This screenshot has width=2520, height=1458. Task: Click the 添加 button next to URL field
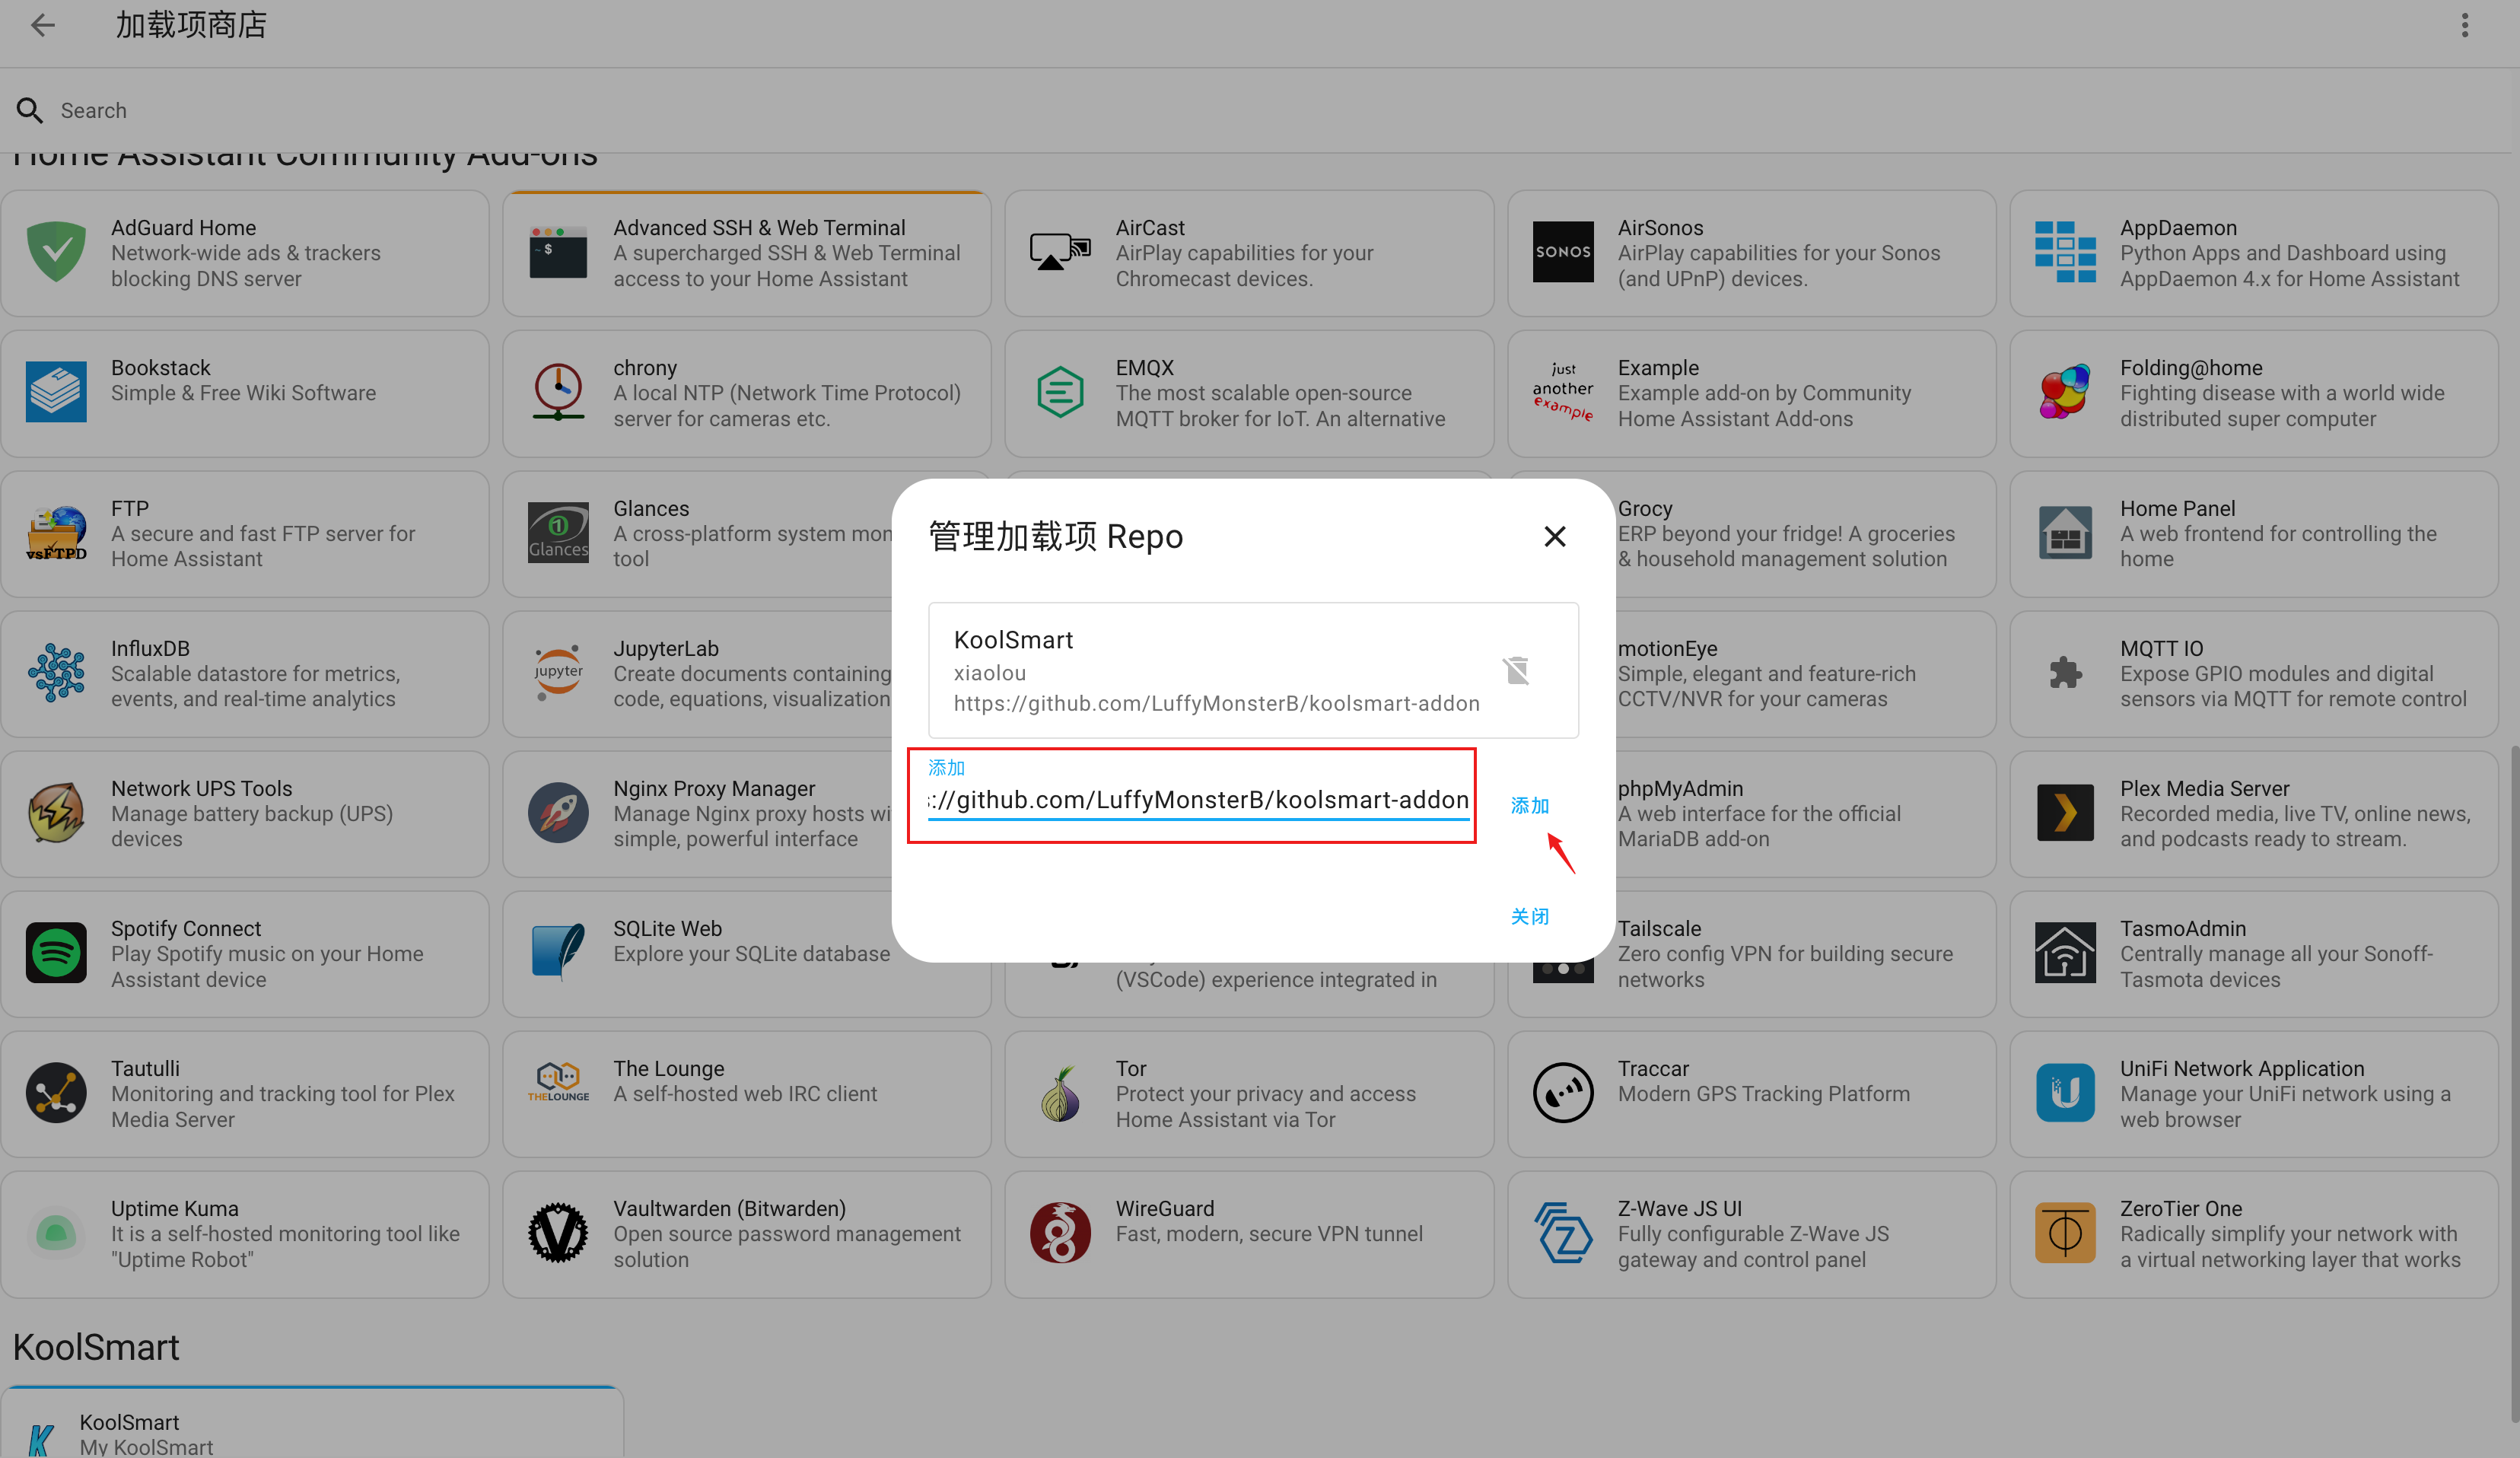pyautogui.click(x=1529, y=805)
